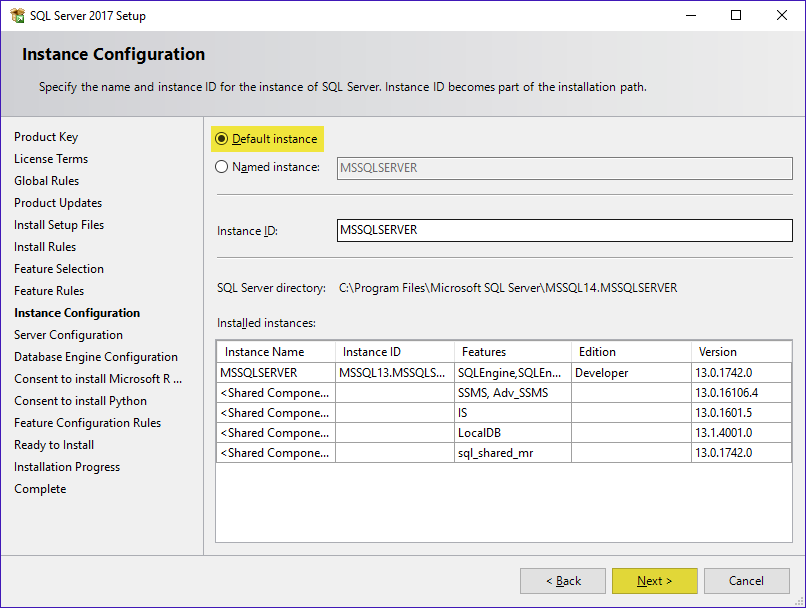This screenshot has width=806, height=608.
Task: Select Consent to install Microsoft R step
Action: pos(98,379)
